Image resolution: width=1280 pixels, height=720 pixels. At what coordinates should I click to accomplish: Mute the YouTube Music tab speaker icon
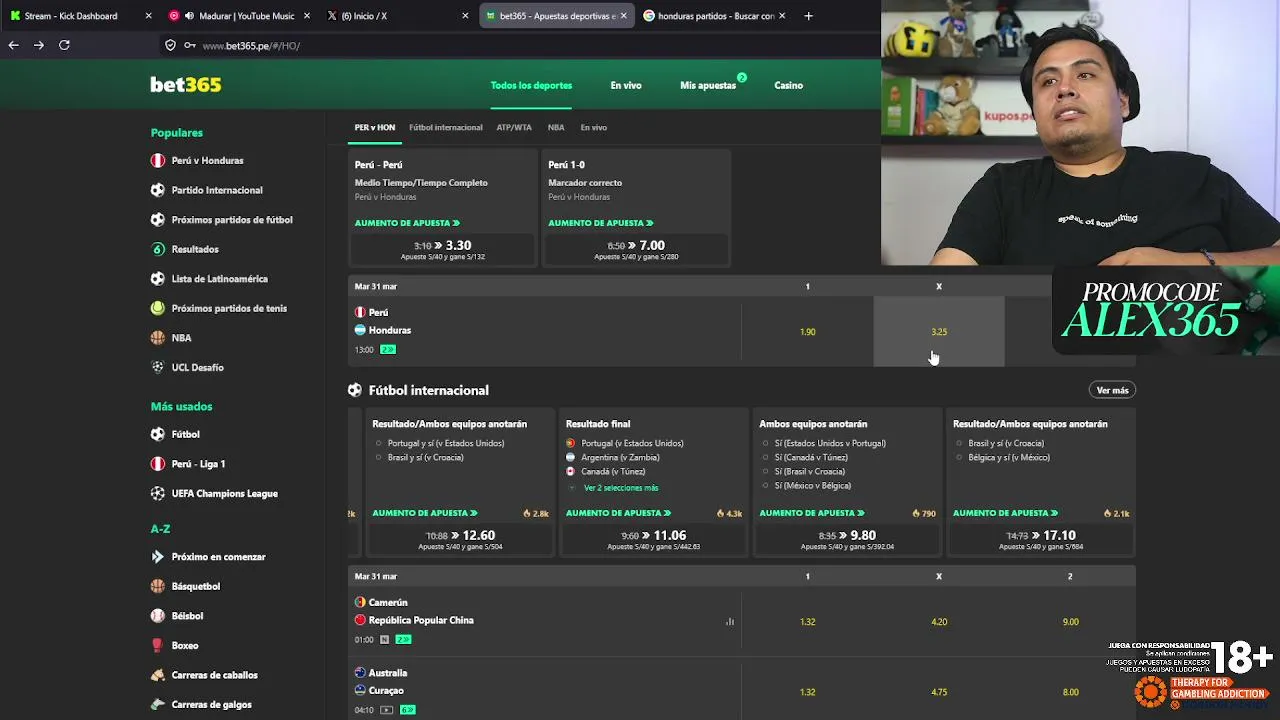(189, 16)
